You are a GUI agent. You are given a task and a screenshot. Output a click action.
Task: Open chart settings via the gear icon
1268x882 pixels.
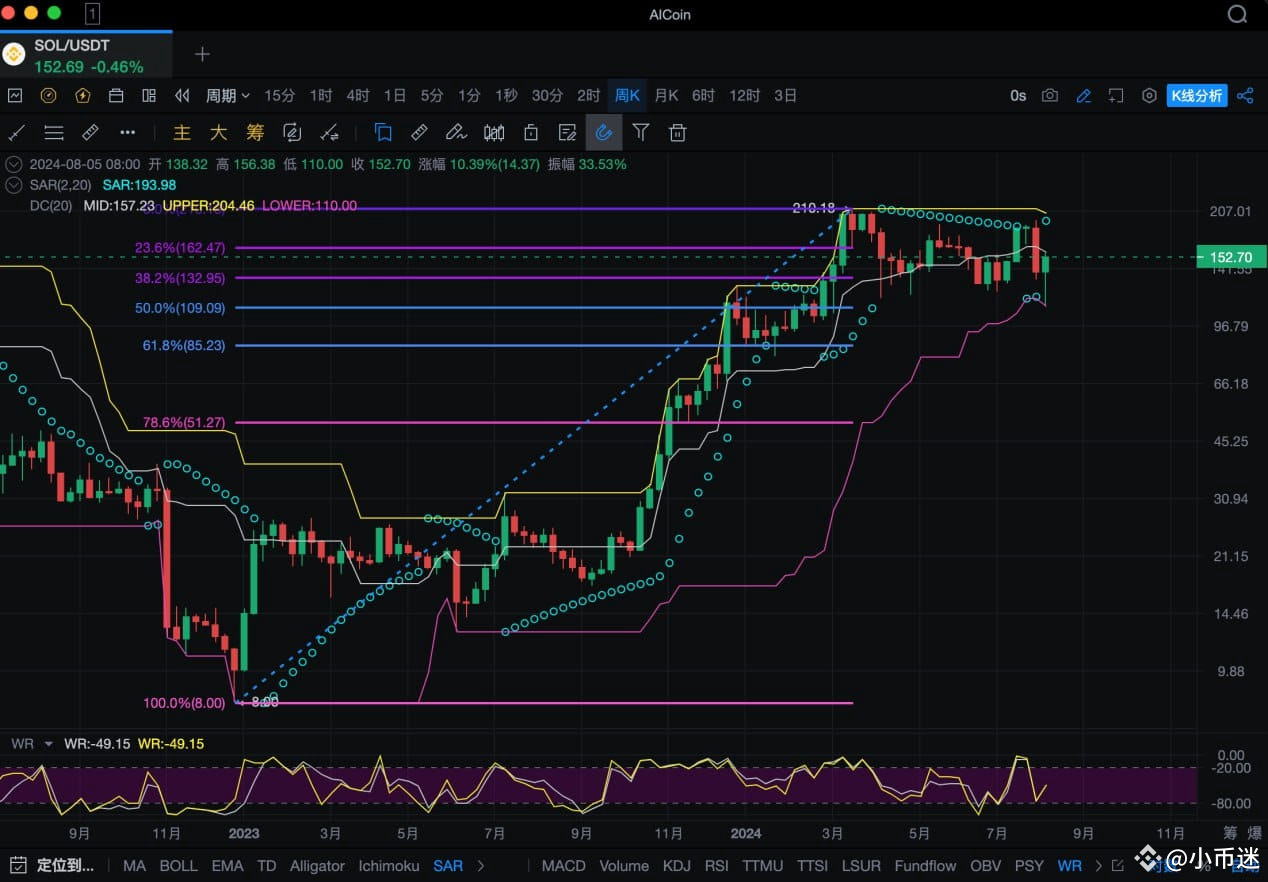tap(1150, 95)
